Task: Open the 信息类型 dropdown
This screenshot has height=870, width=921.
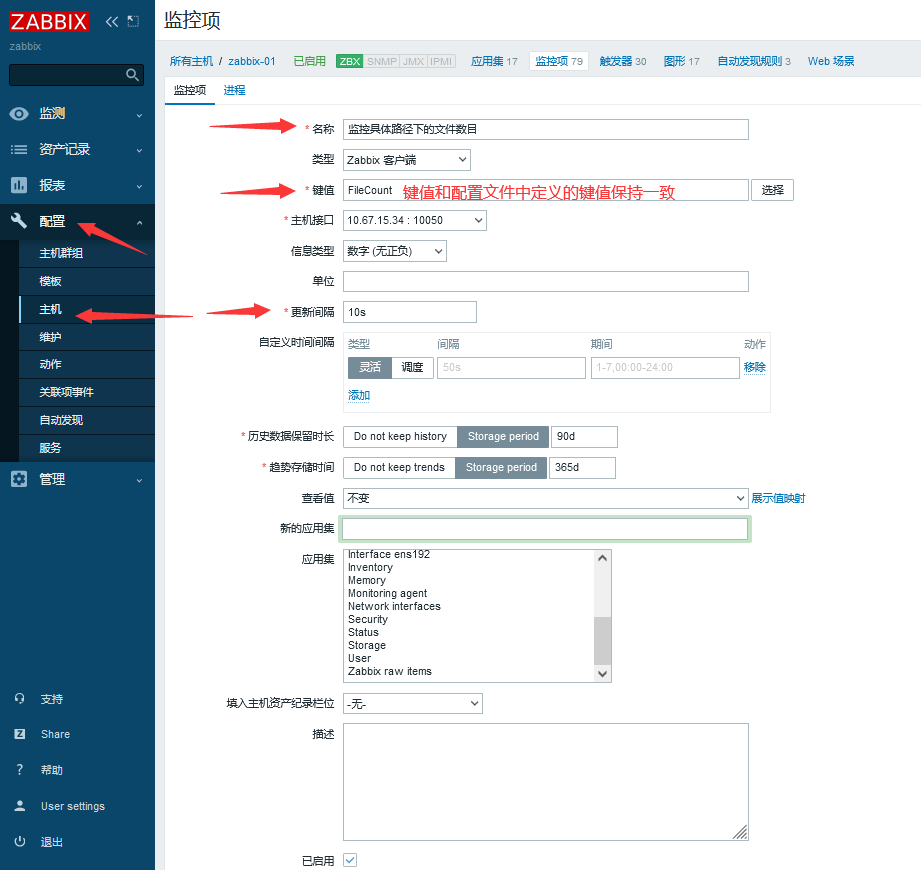Action: click(395, 251)
